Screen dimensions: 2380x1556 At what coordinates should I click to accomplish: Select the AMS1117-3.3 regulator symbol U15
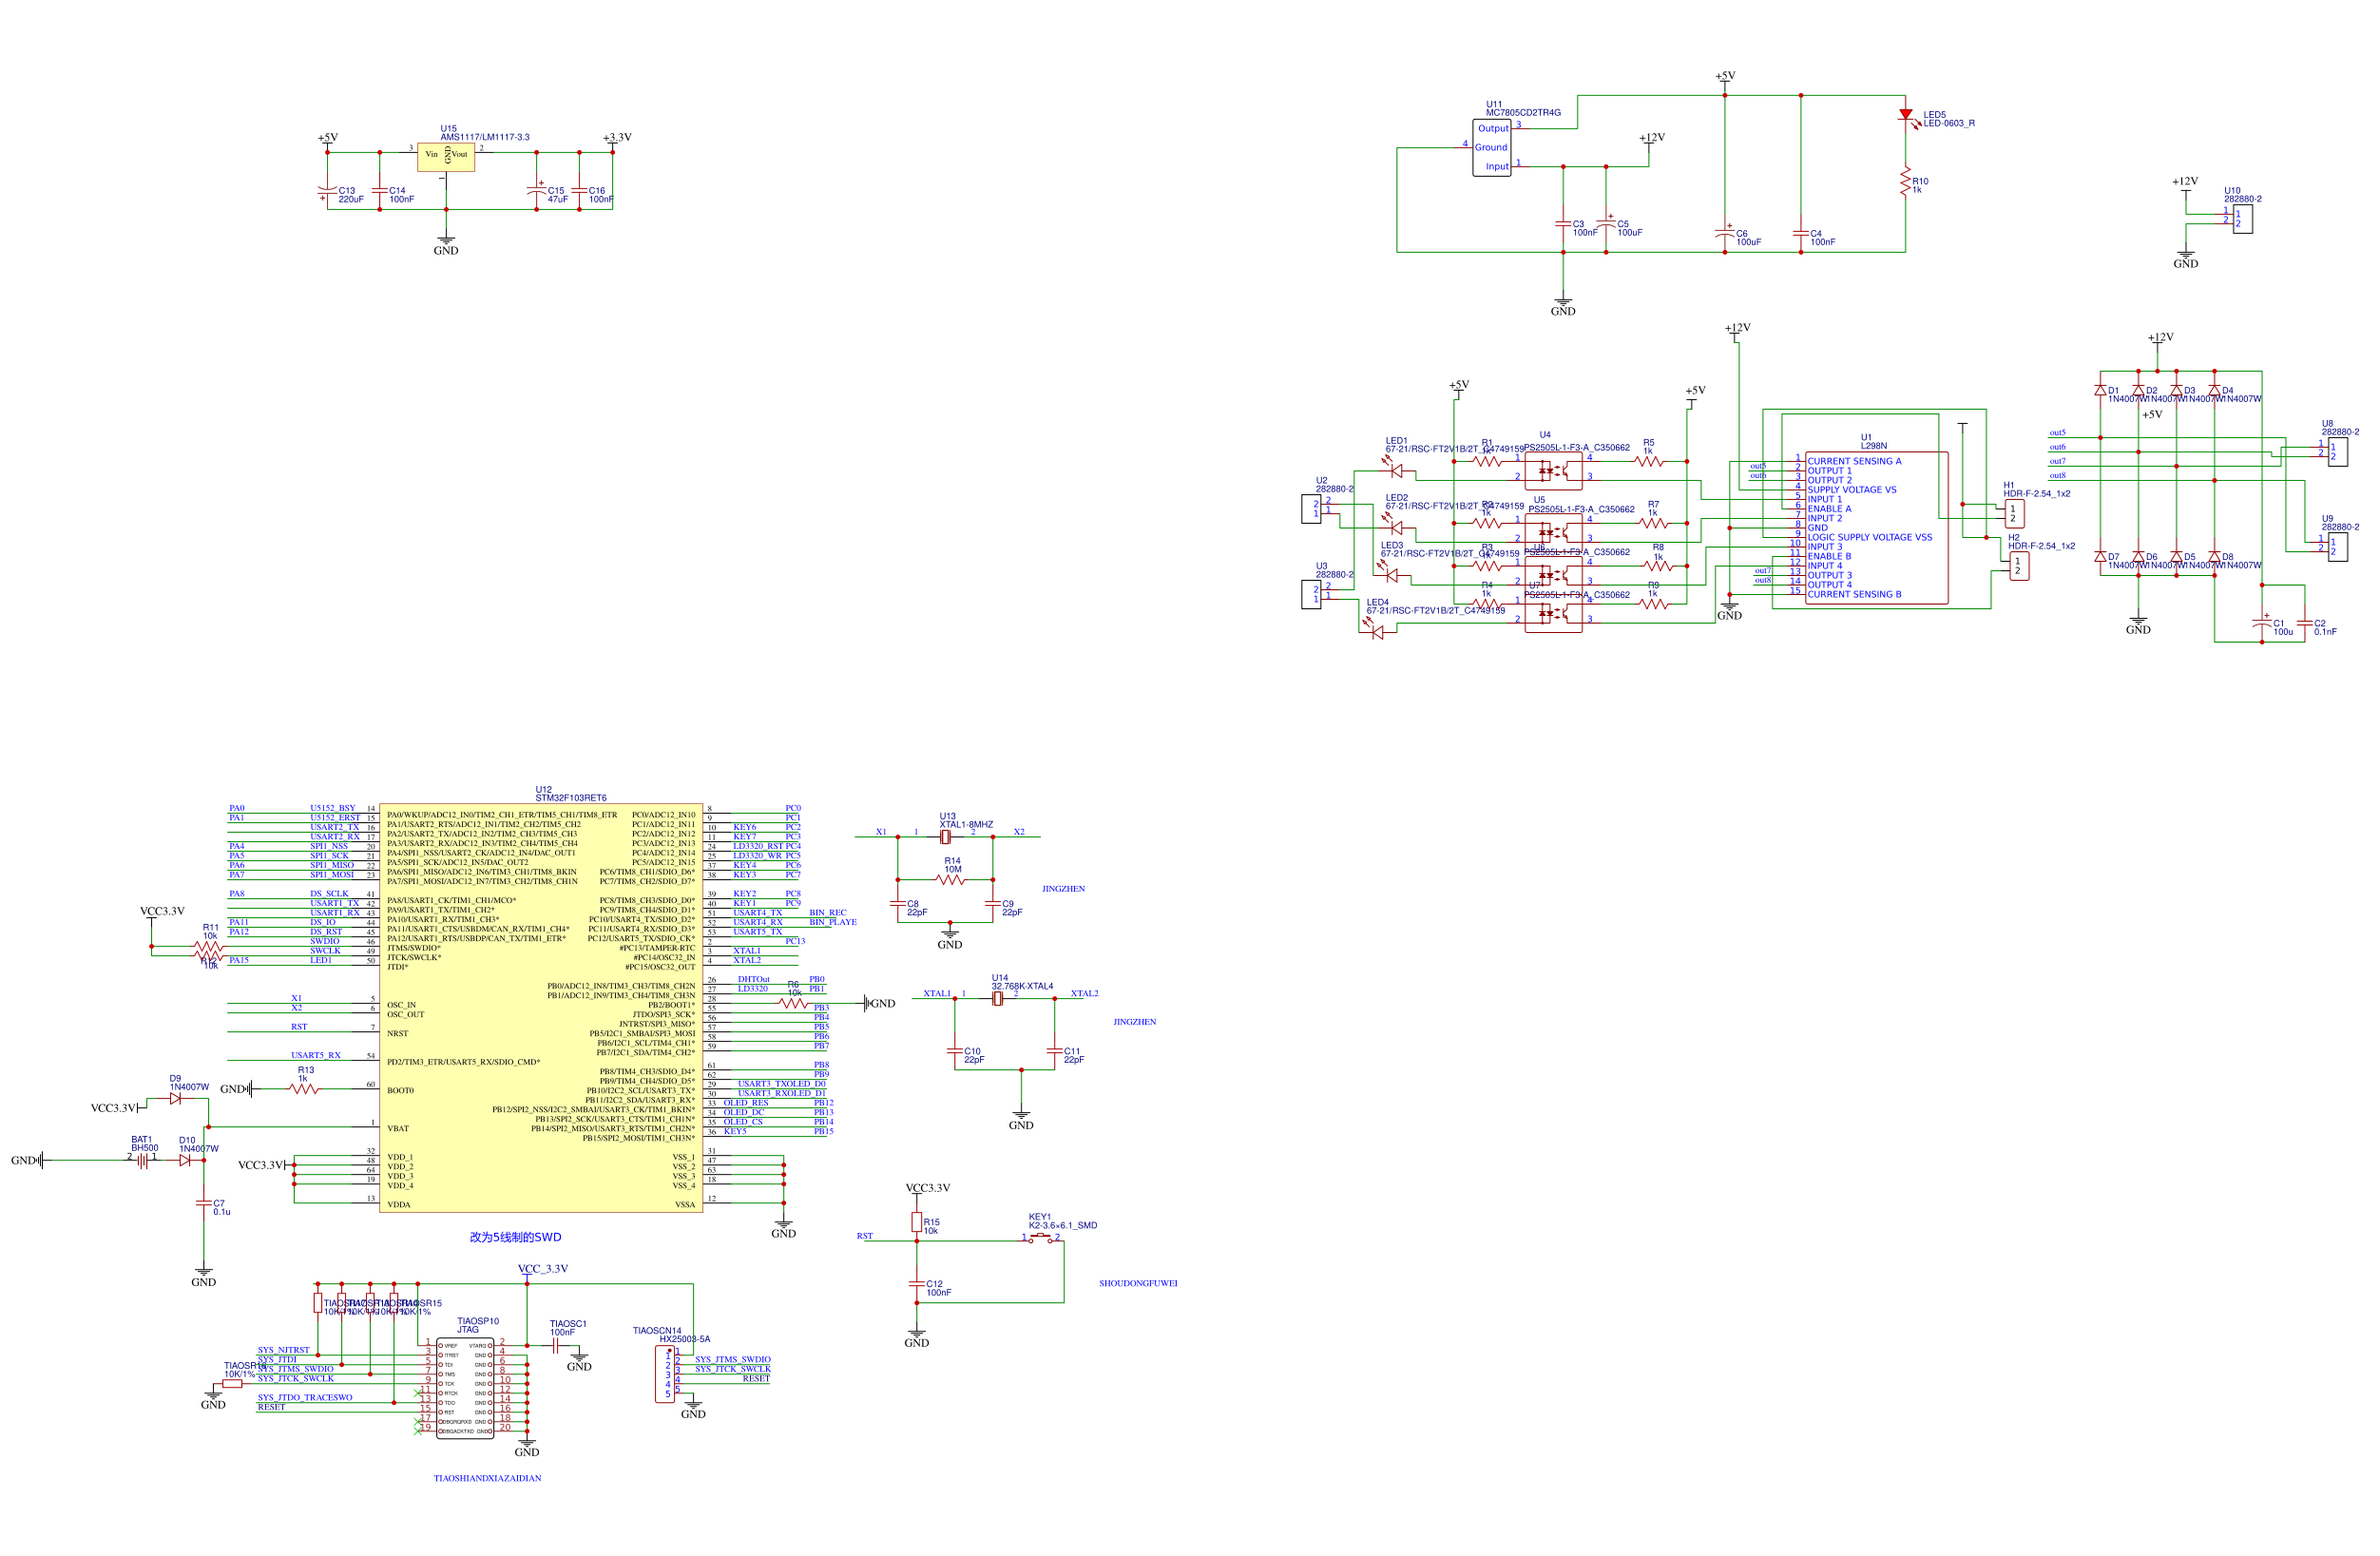coord(445,156)
